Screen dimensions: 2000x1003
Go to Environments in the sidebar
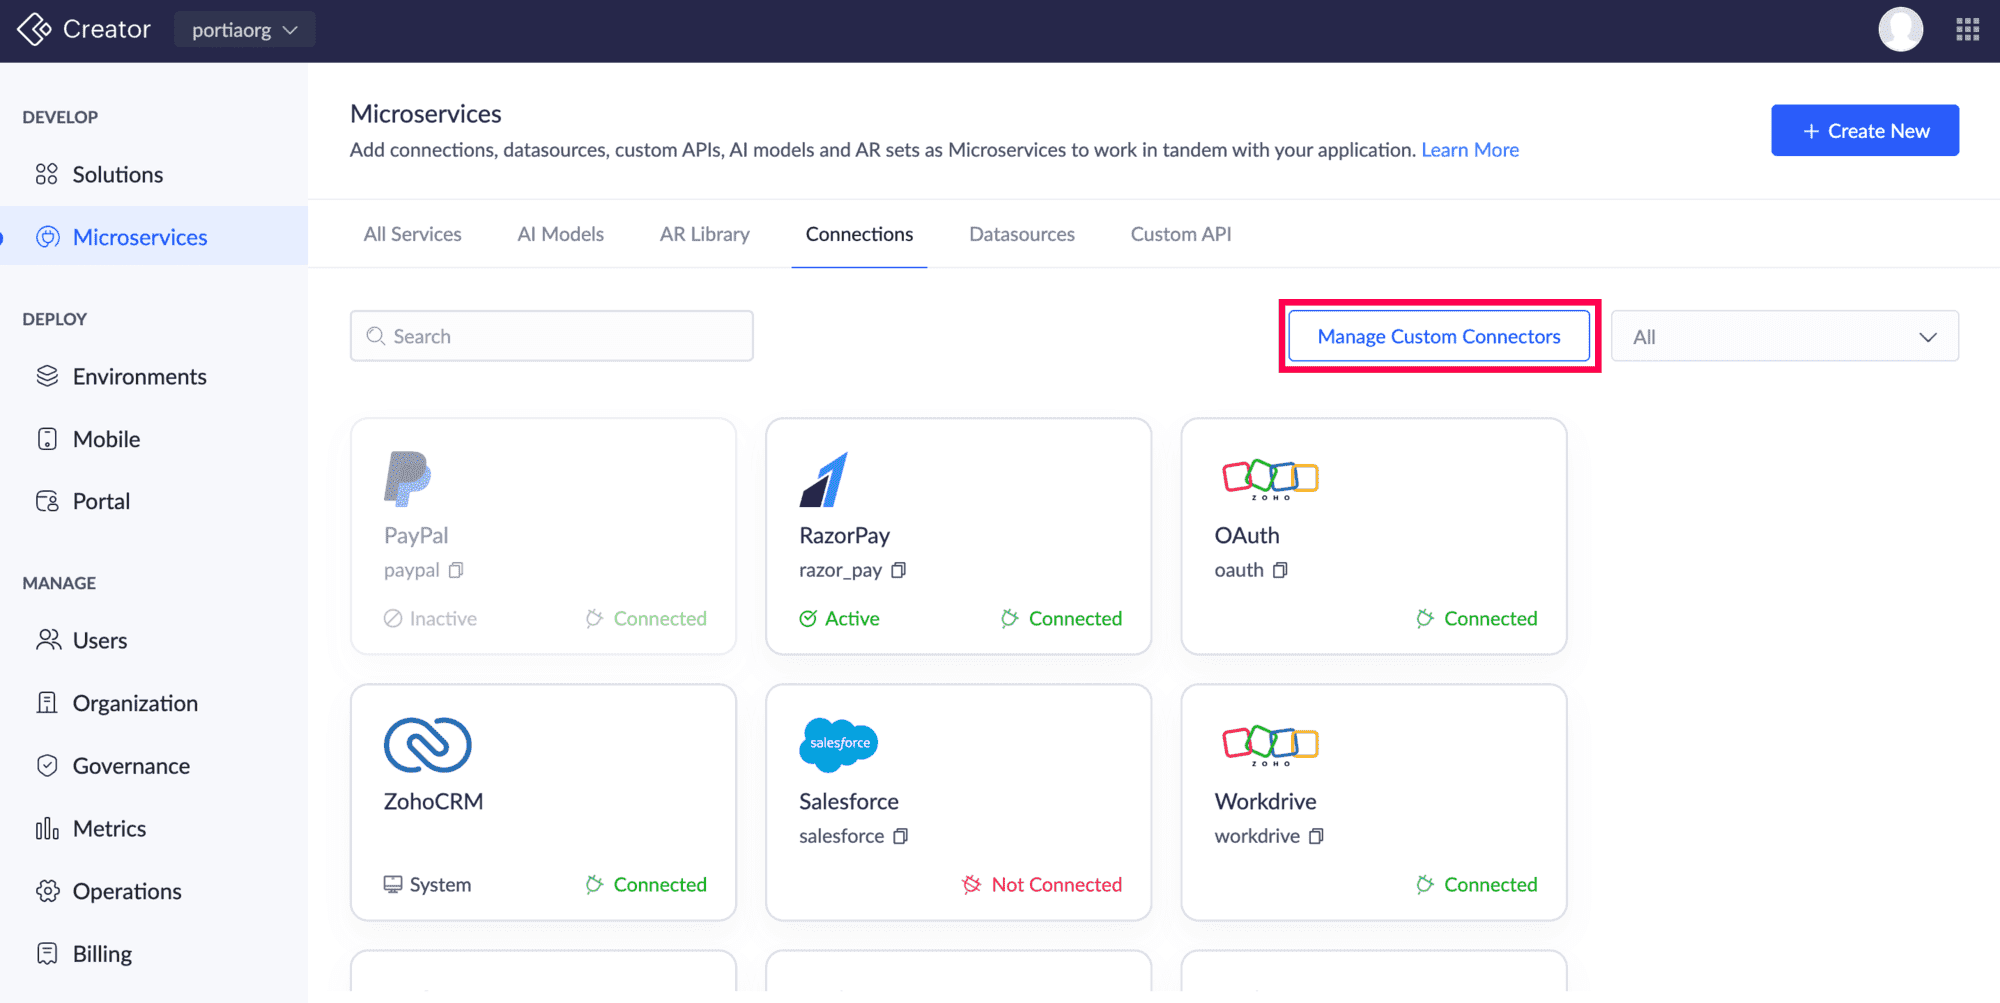click(139, 377)
